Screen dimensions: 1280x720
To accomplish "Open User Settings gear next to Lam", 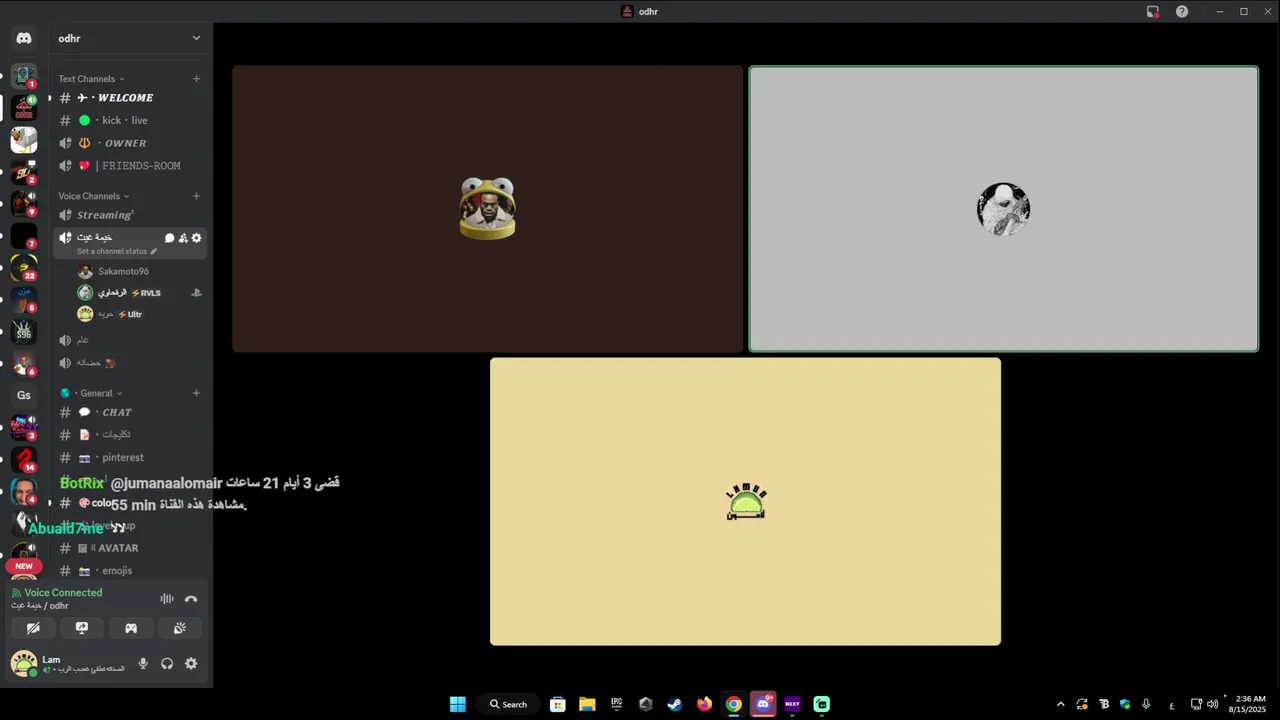I will click(191, 663).
